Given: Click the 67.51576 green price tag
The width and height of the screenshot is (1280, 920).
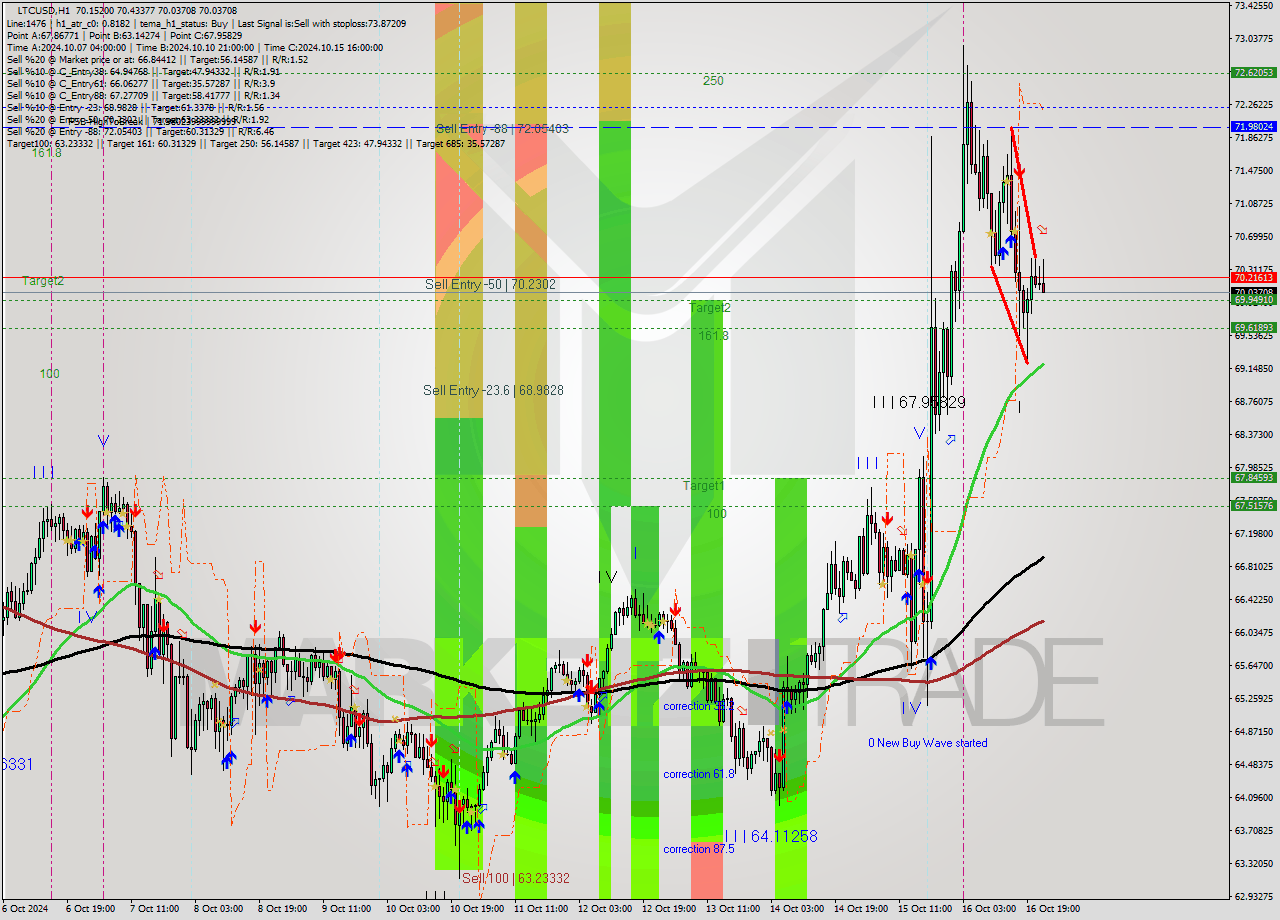Looking at the screenshot, I should pyautogui.click(x=1254, y=506).
